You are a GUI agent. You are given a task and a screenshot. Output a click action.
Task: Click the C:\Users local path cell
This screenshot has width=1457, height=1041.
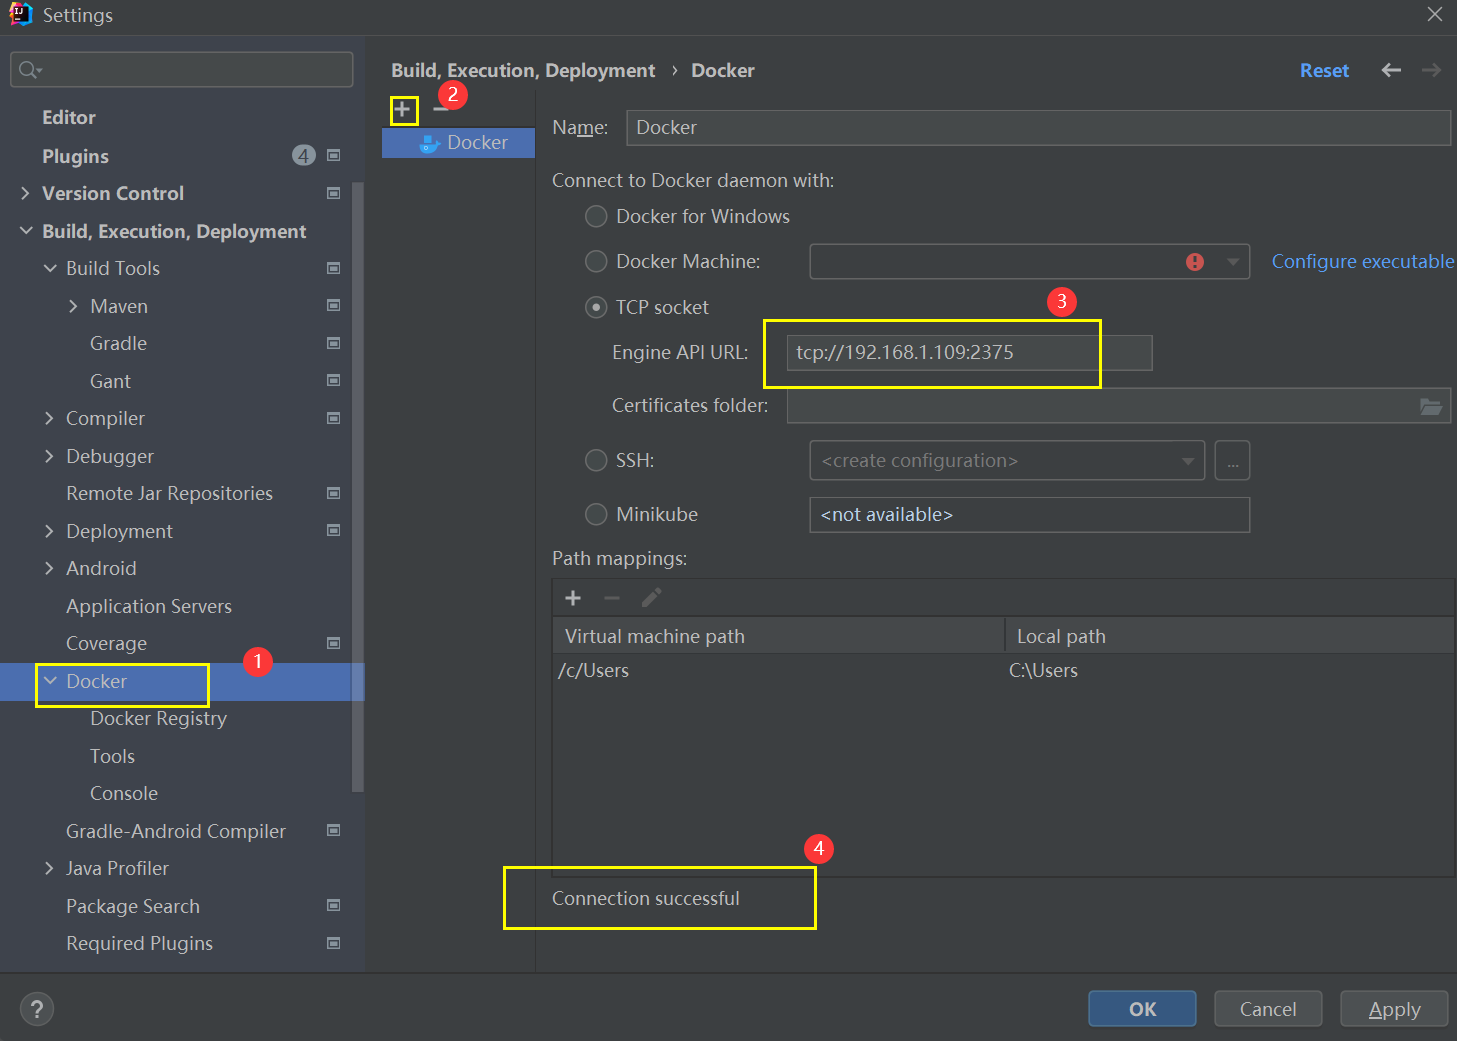point(1043,671)
